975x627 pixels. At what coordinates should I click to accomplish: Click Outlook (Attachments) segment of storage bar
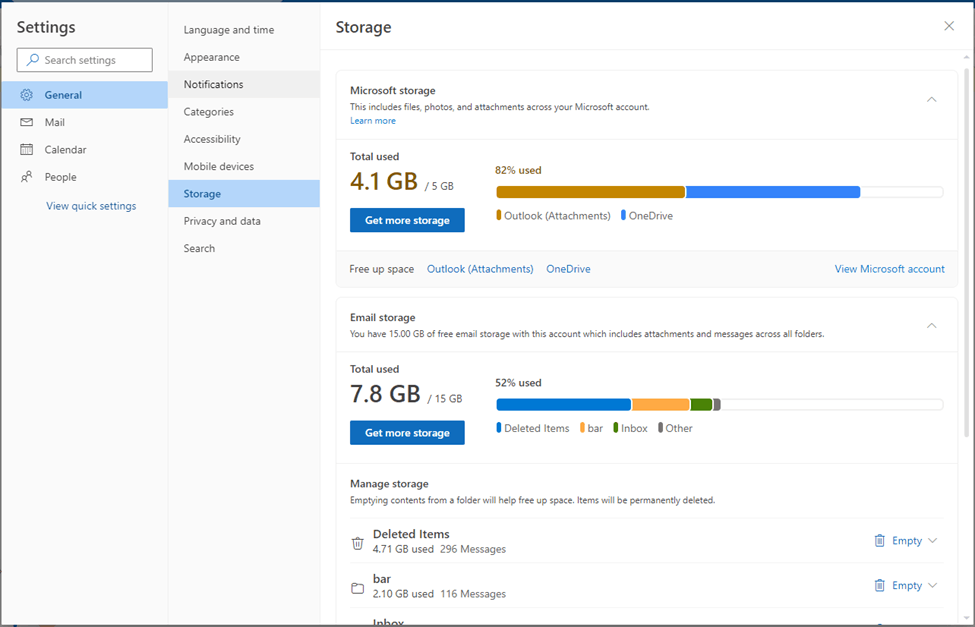[x=591, y=192]
